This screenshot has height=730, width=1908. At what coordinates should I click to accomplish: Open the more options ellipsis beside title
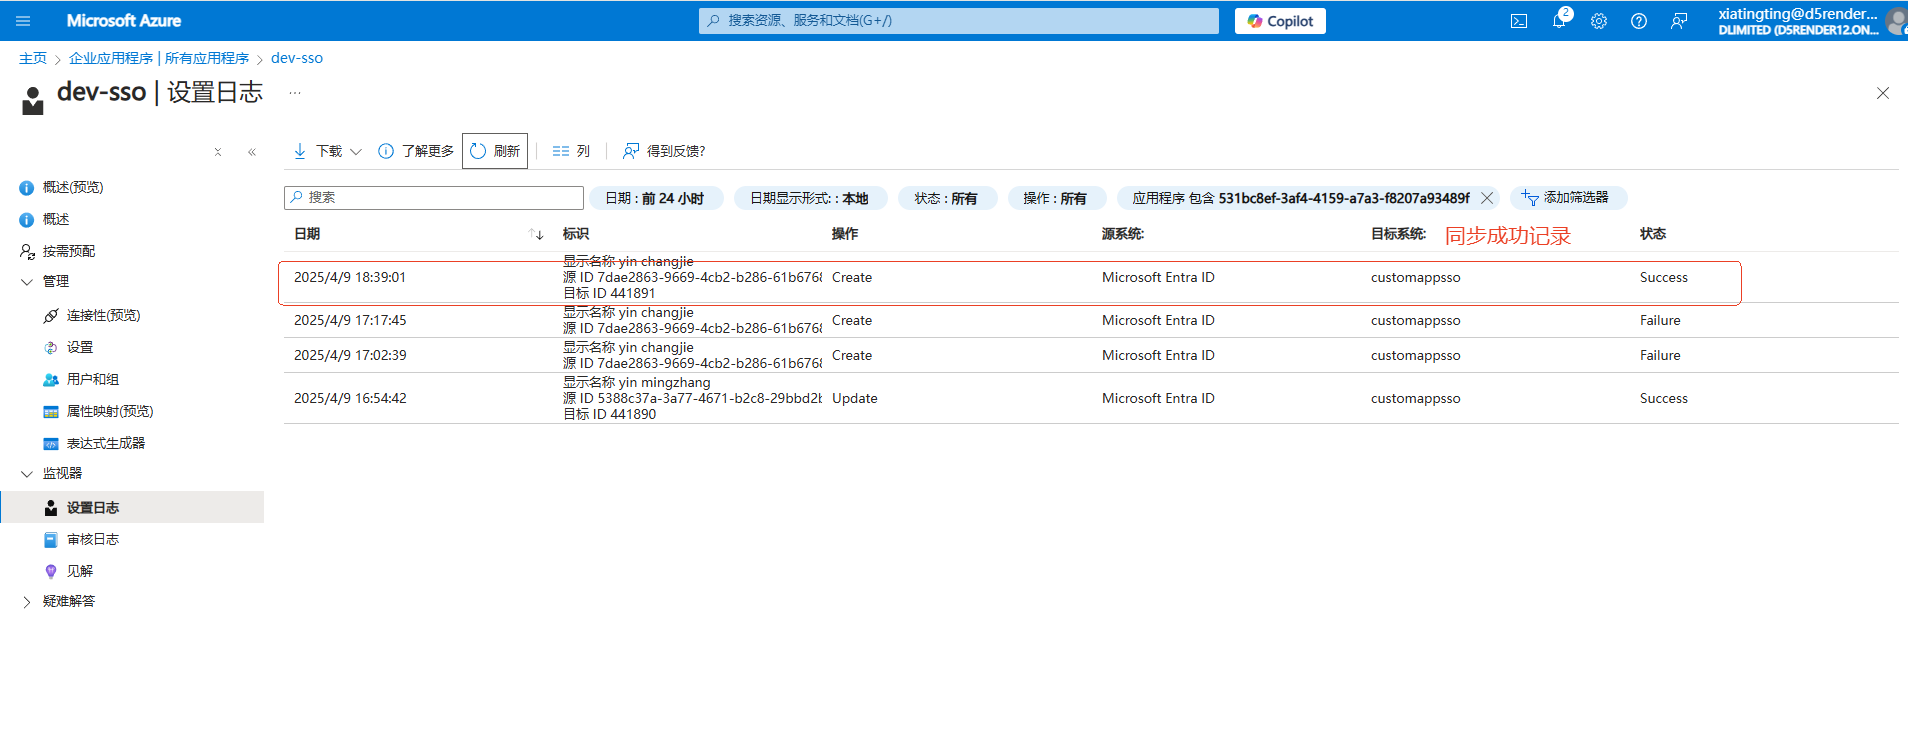pos(295,92)
